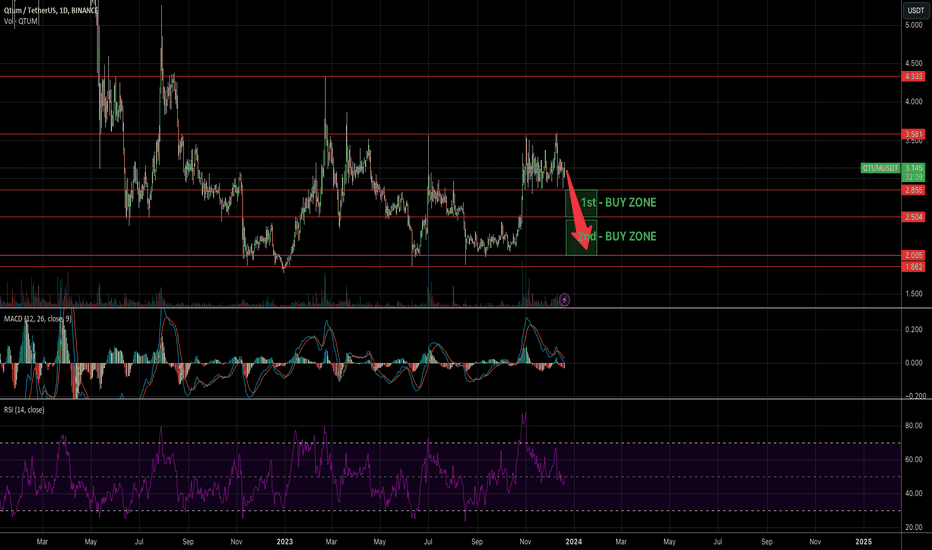The width and height of the screenshot is (932, 550).
Task: Click the purple lightning bolt event icon
Action: tap(564, 300)
